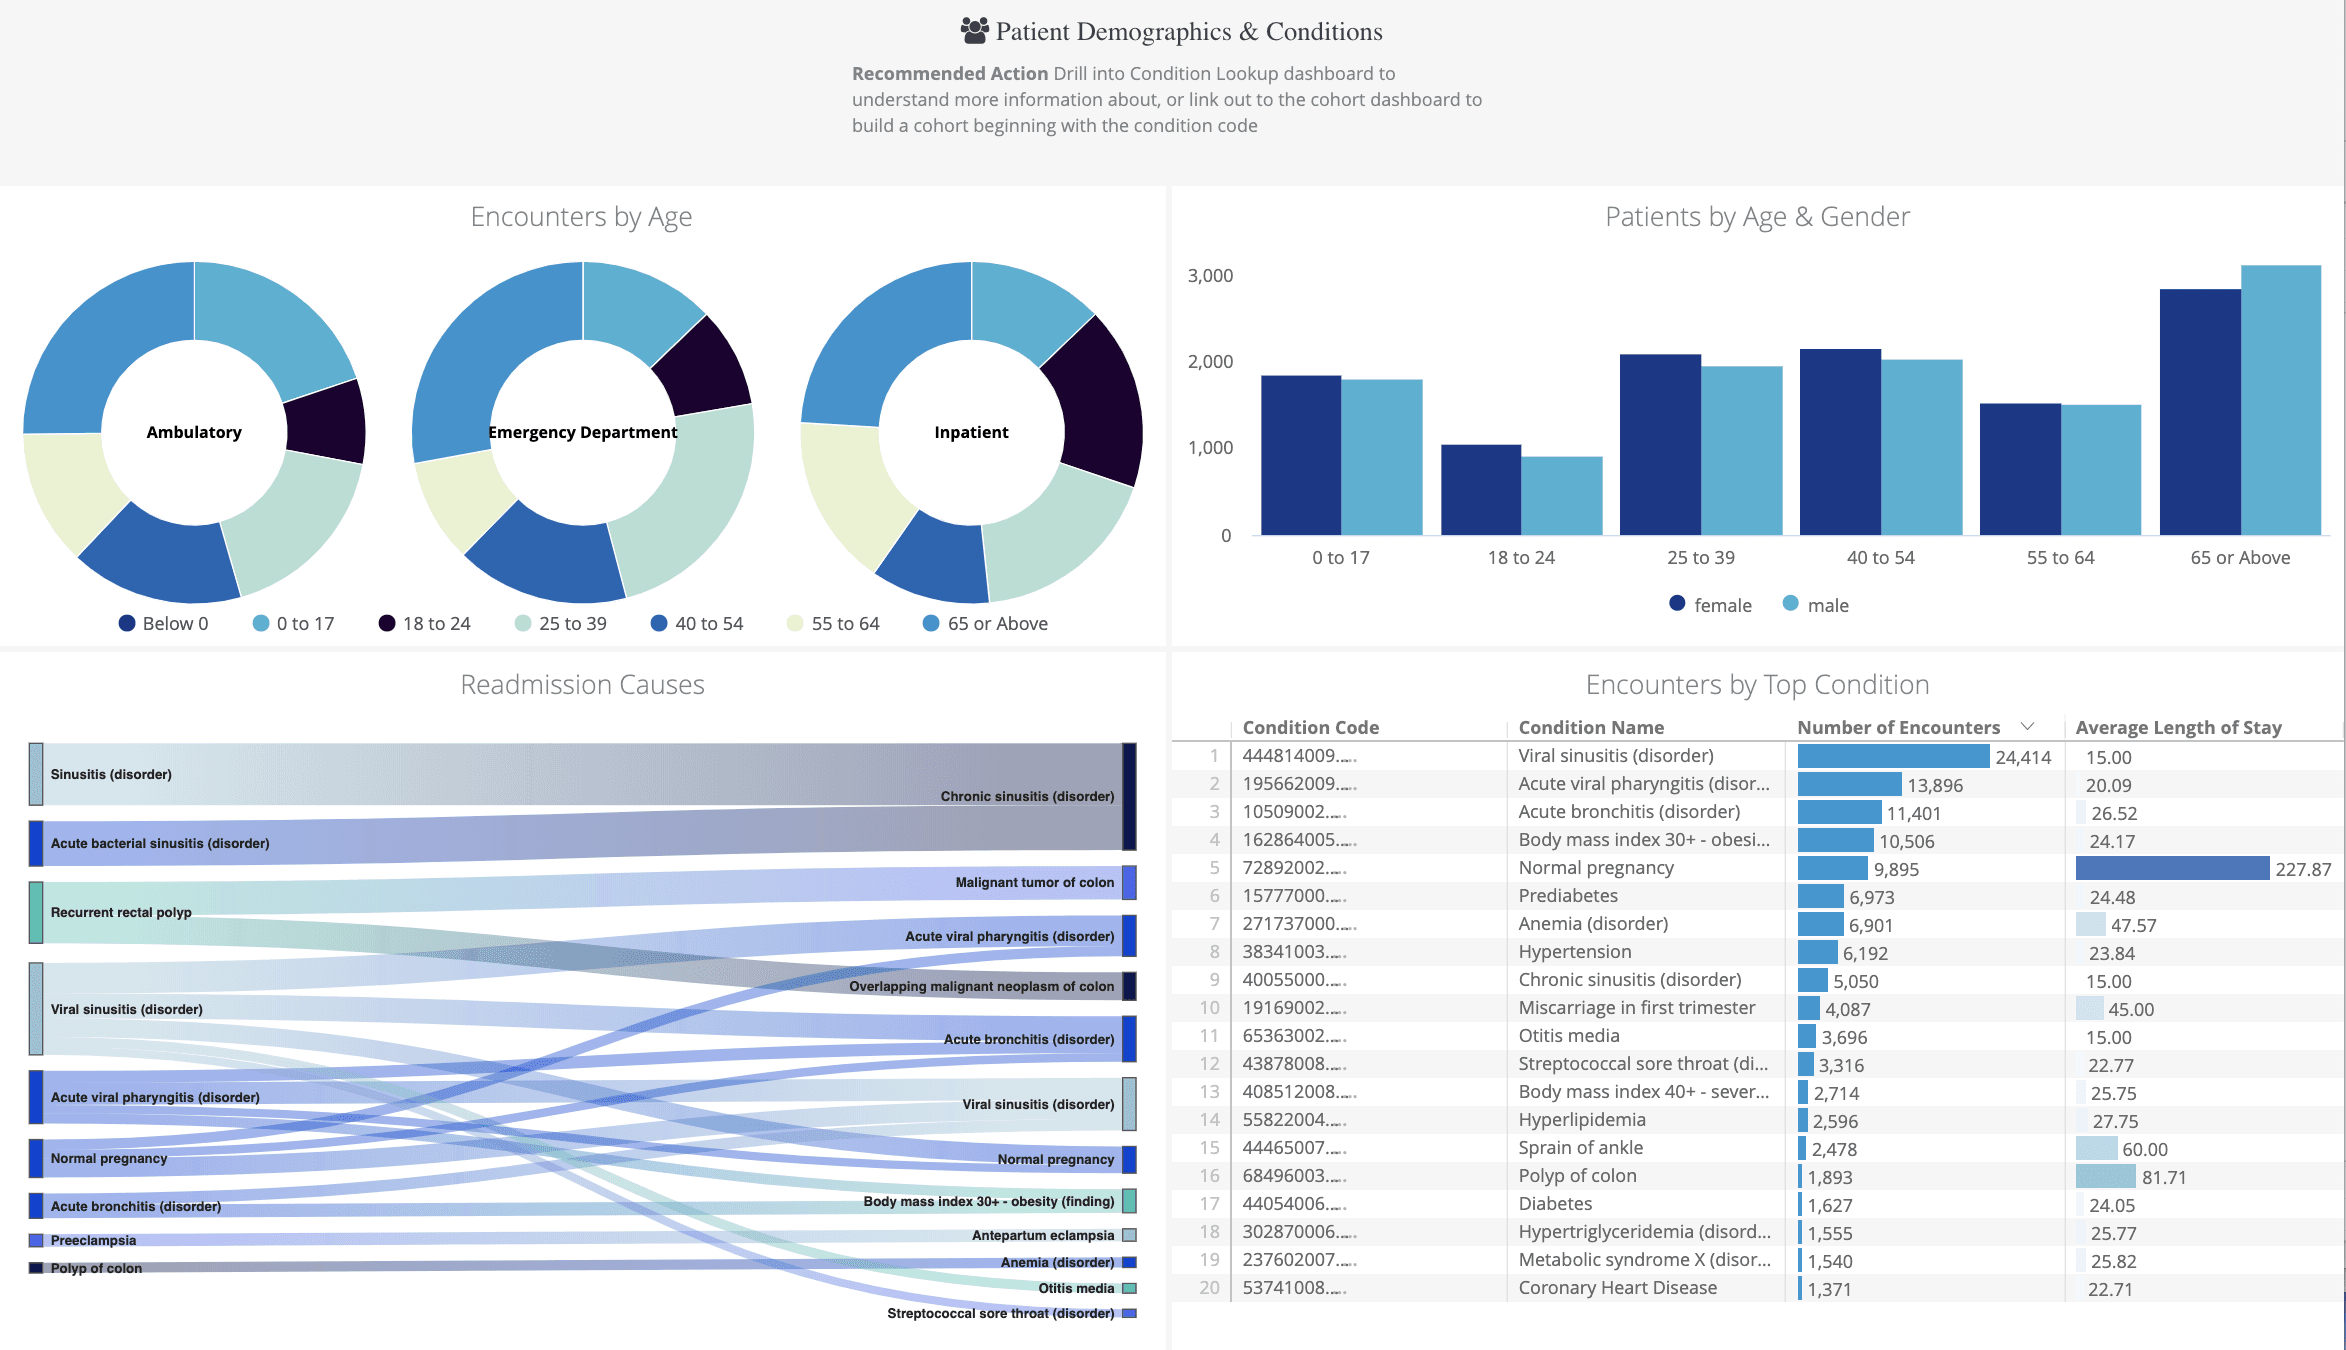Select the Inpatient label inside the third donut

[x=971, y=432]
